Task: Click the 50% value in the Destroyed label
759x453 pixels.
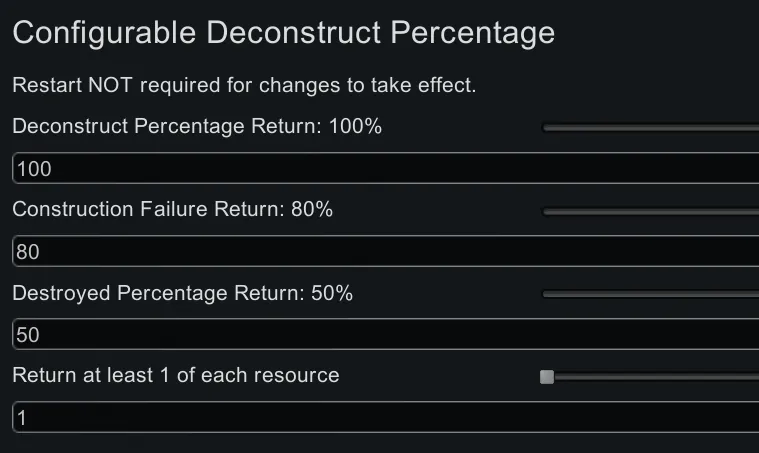Action: 333,294
